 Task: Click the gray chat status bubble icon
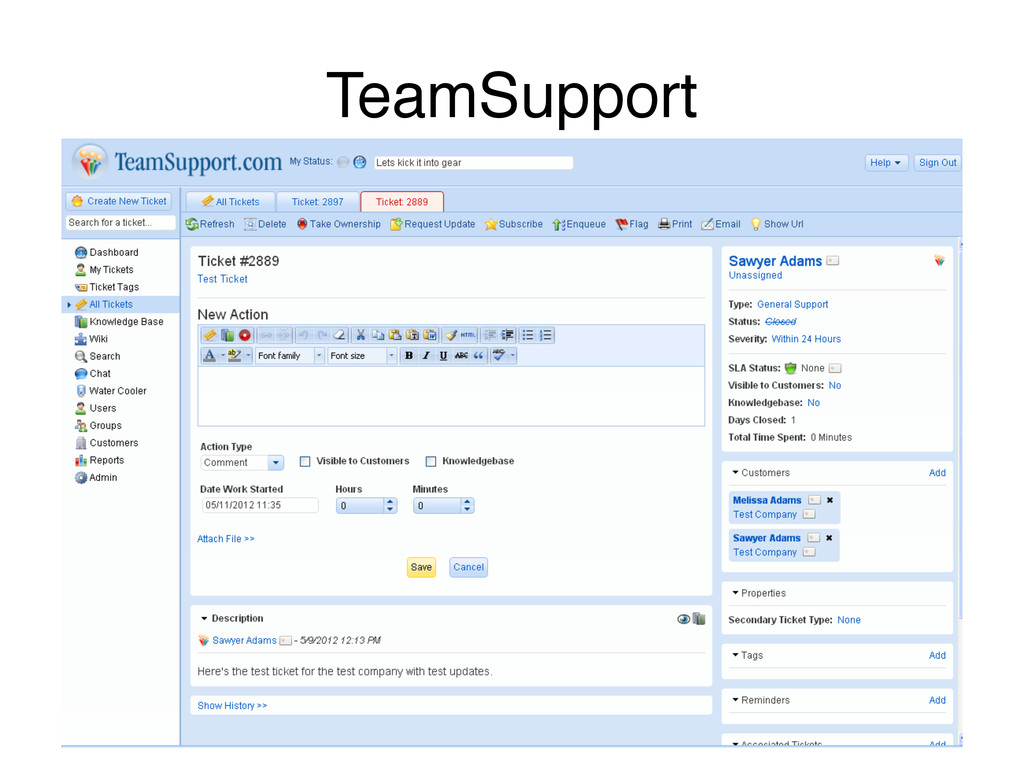pyautogui.click(x=343, y=162)
